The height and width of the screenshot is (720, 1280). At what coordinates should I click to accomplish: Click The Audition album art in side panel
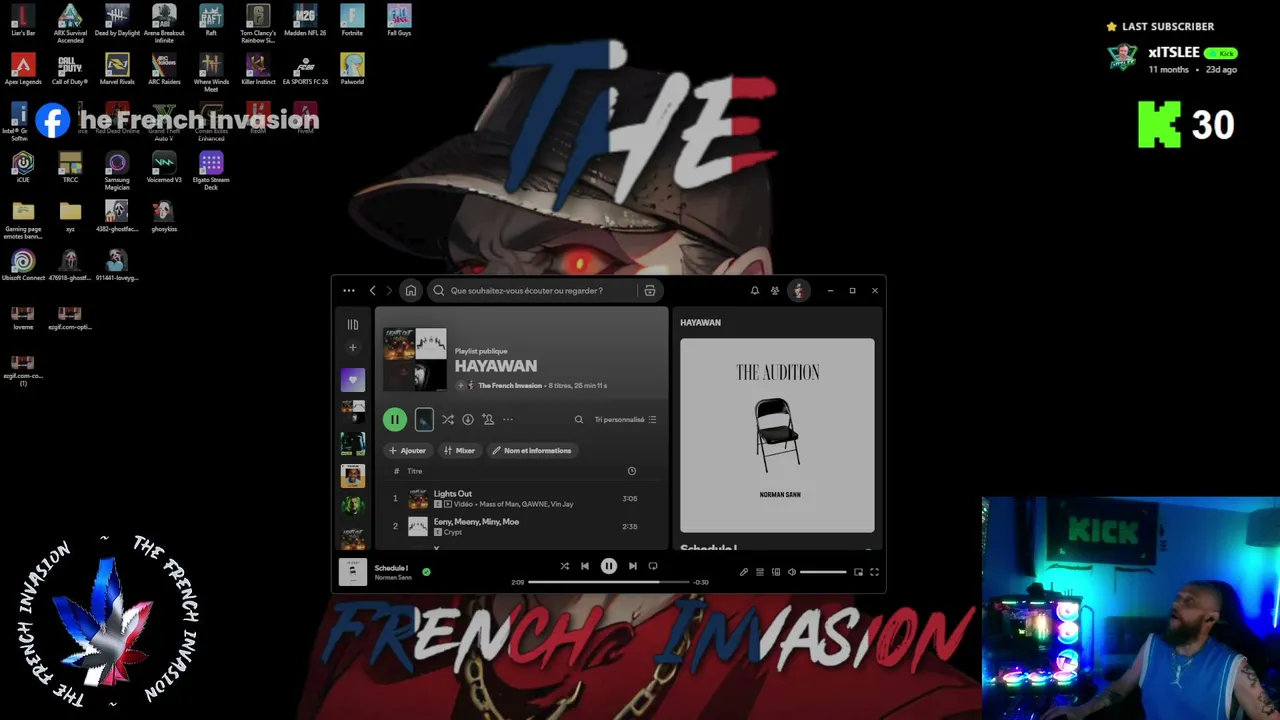click(x=777, y=435)
